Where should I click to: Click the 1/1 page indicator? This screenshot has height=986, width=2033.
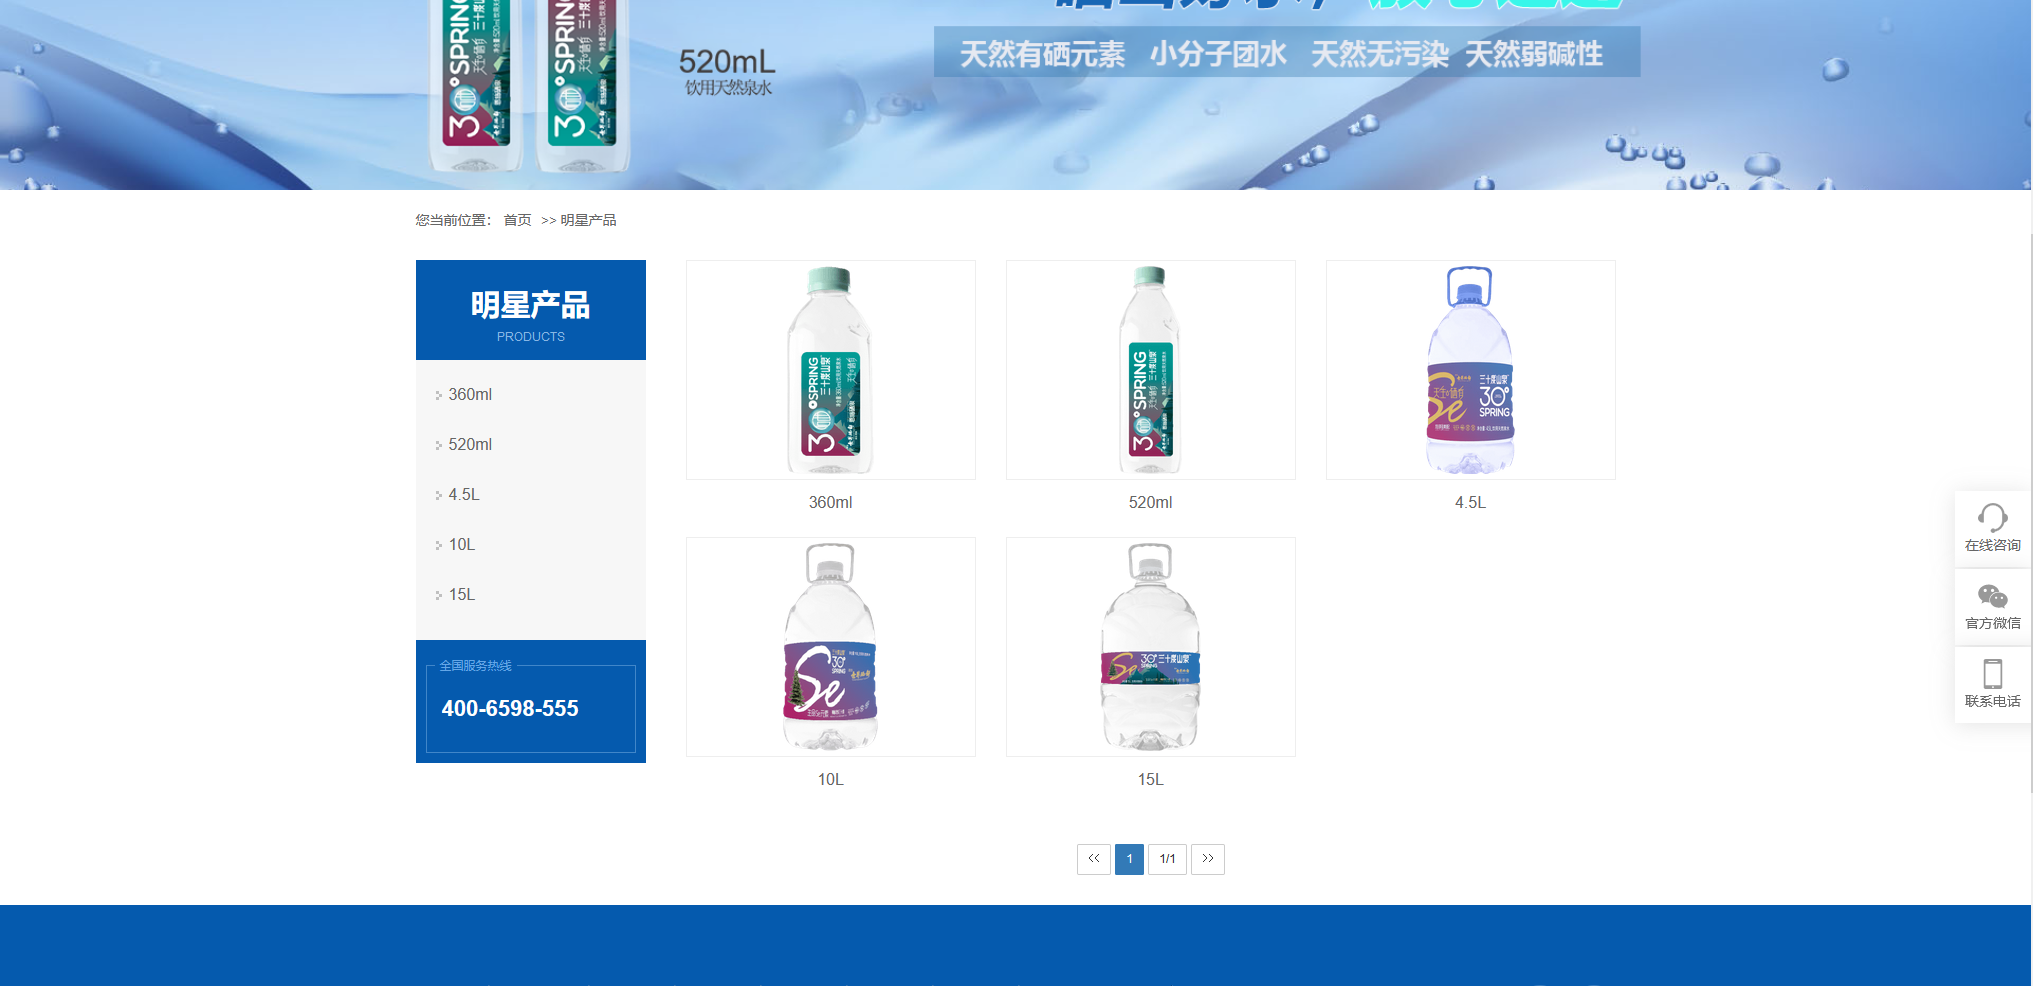(1167, 859)
